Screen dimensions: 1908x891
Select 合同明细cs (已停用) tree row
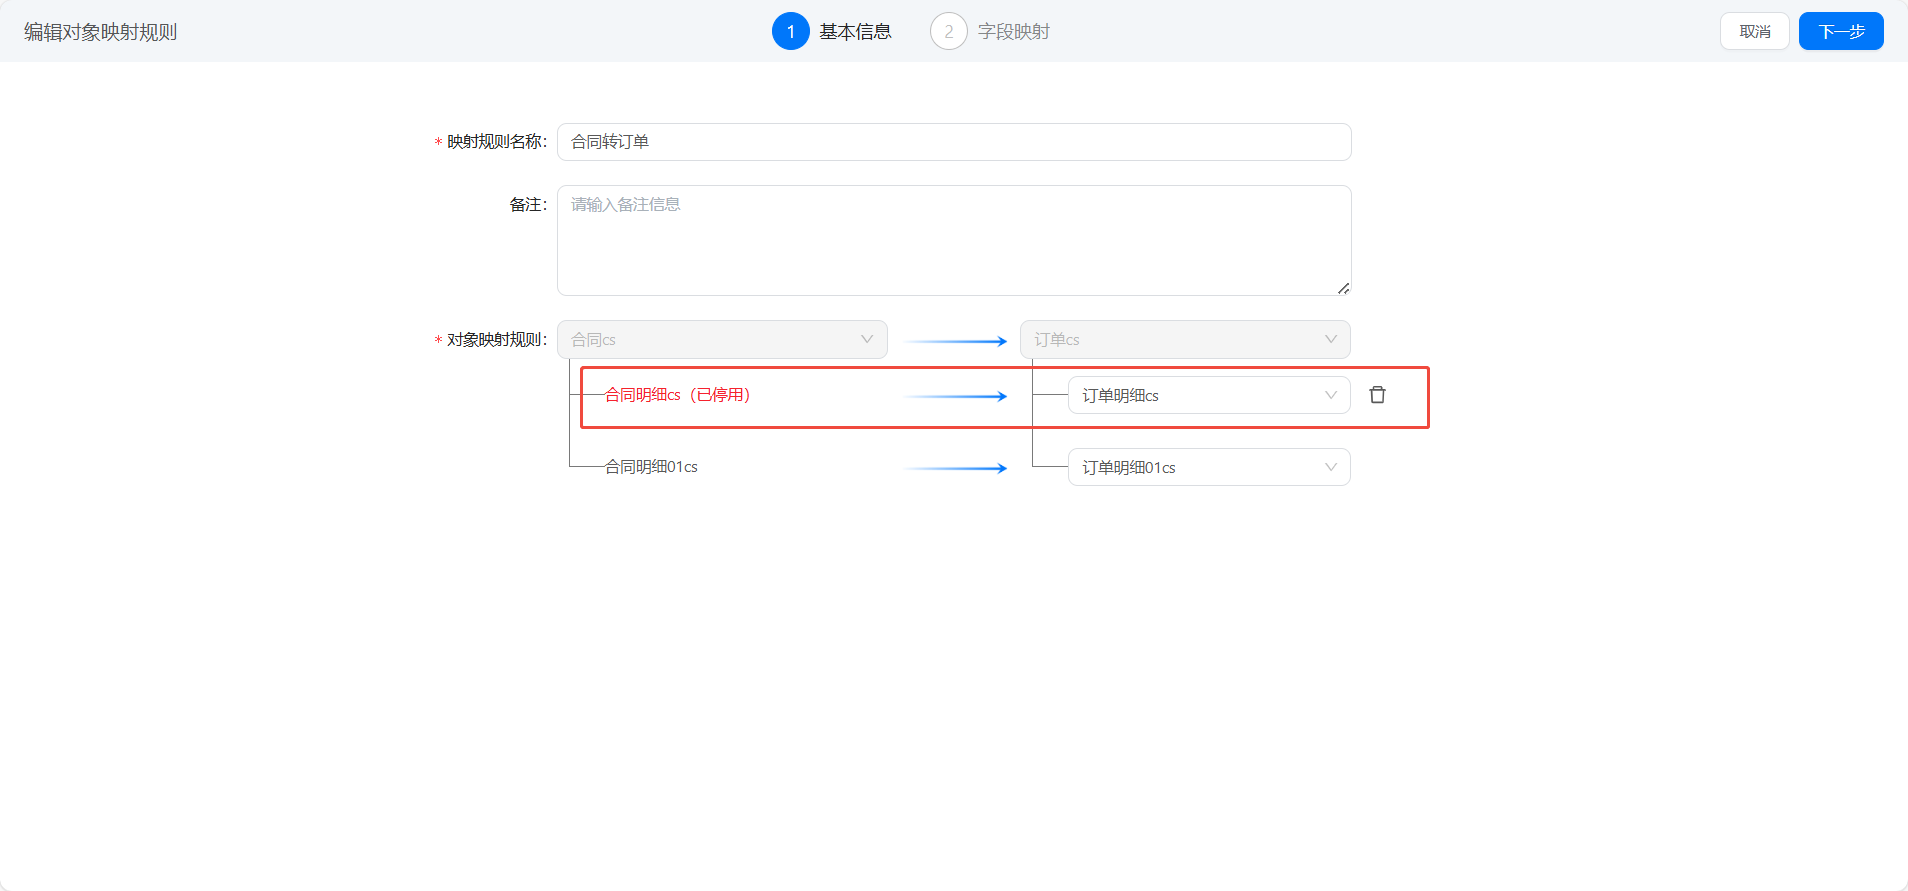(x=678, y=395)
